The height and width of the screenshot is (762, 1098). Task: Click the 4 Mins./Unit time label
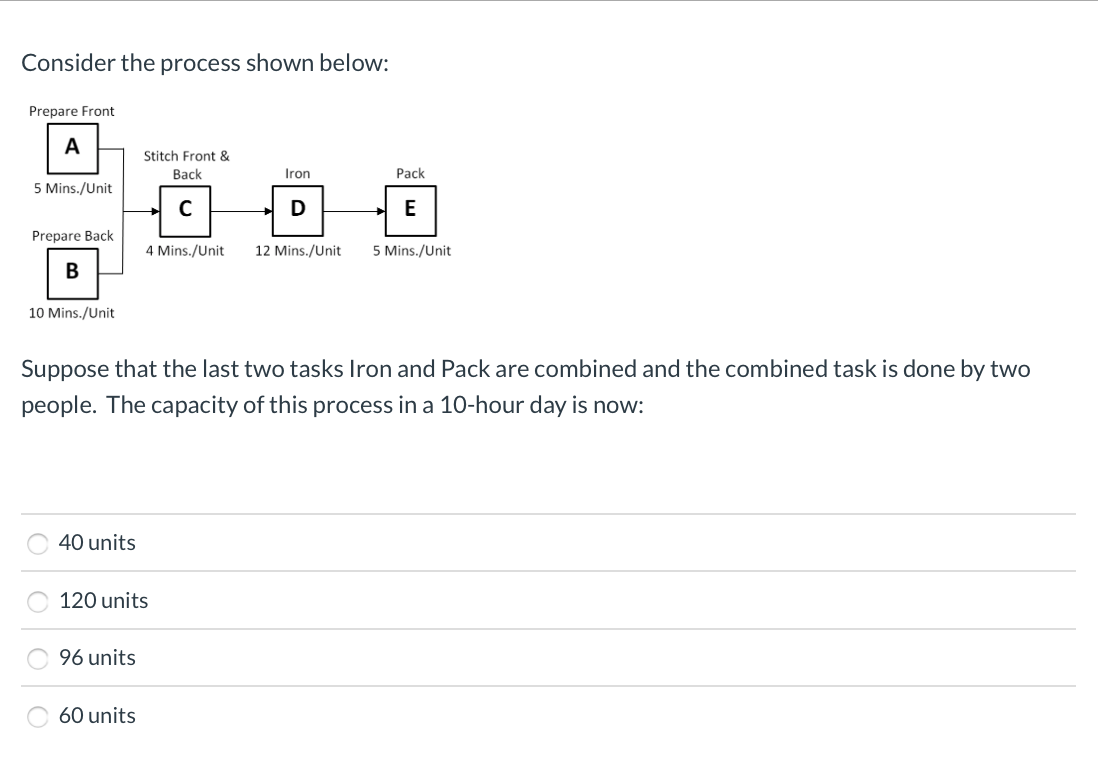[185, 251]
